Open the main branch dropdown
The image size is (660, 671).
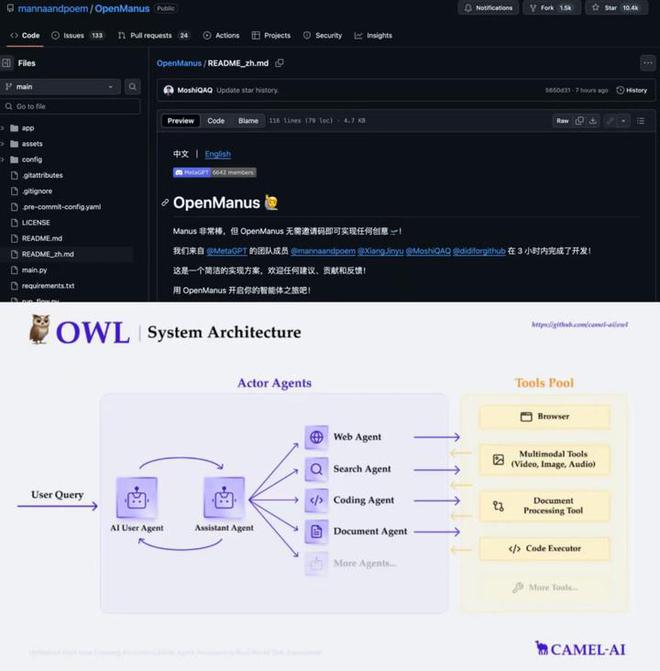(61, 87)
